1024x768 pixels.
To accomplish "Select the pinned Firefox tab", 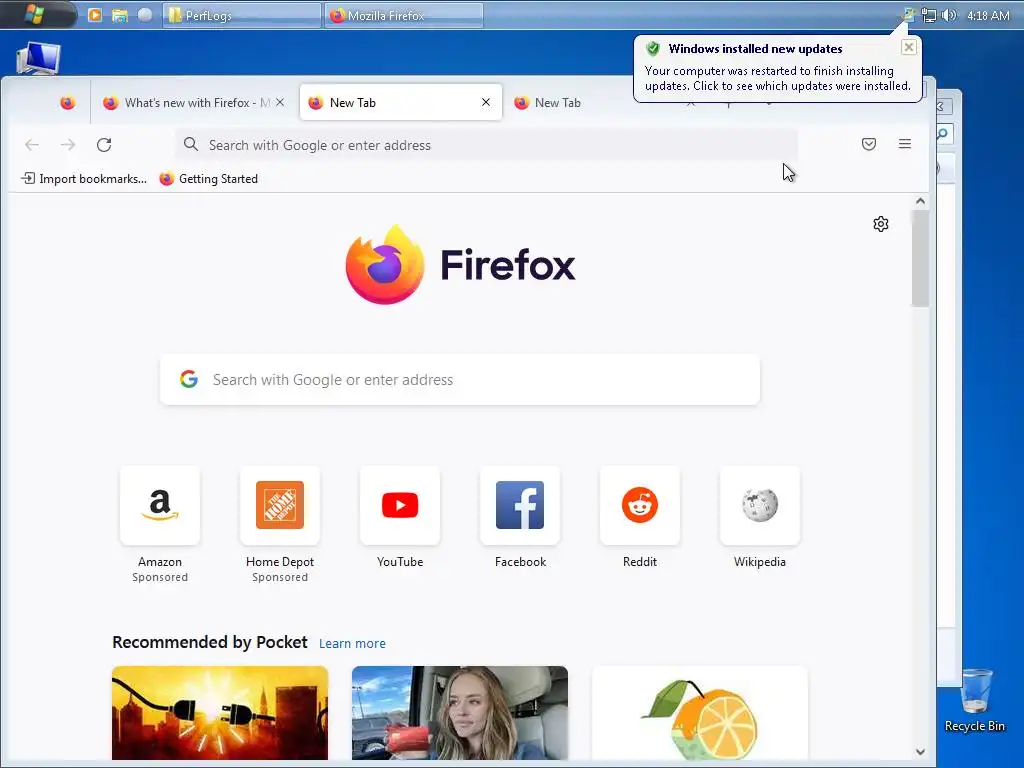I will pos(67,103).
